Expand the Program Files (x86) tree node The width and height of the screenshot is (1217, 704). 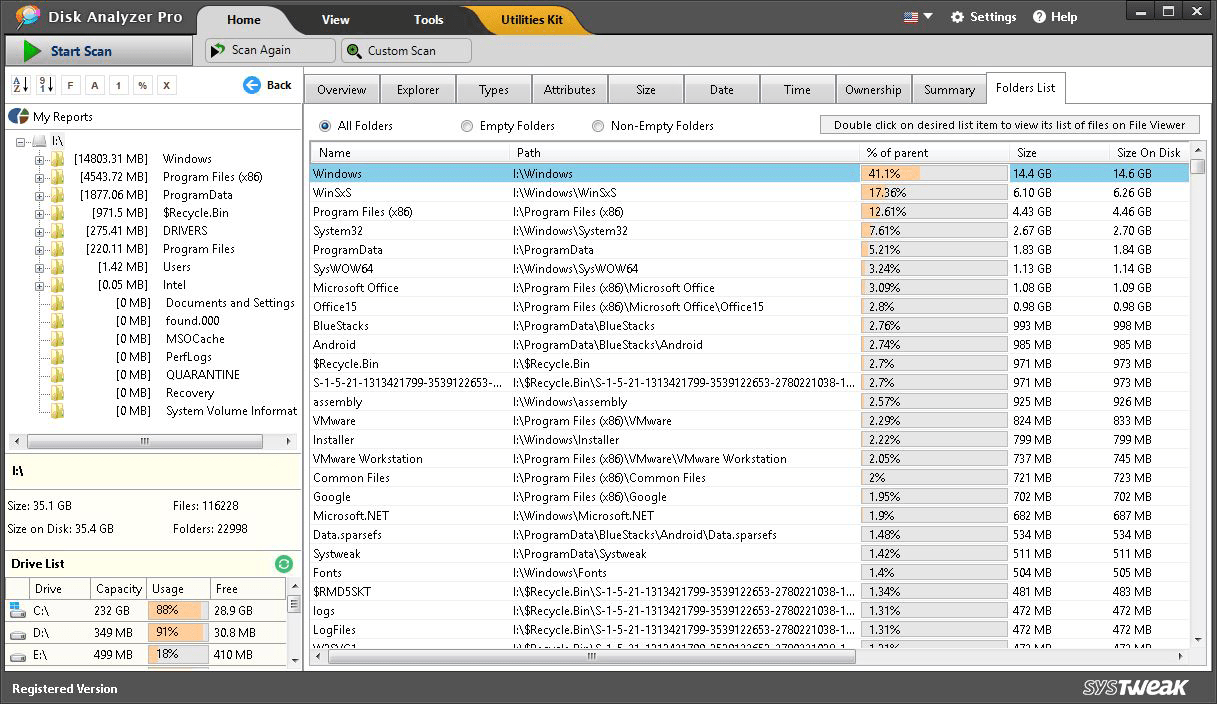click(x=39, y=177)
